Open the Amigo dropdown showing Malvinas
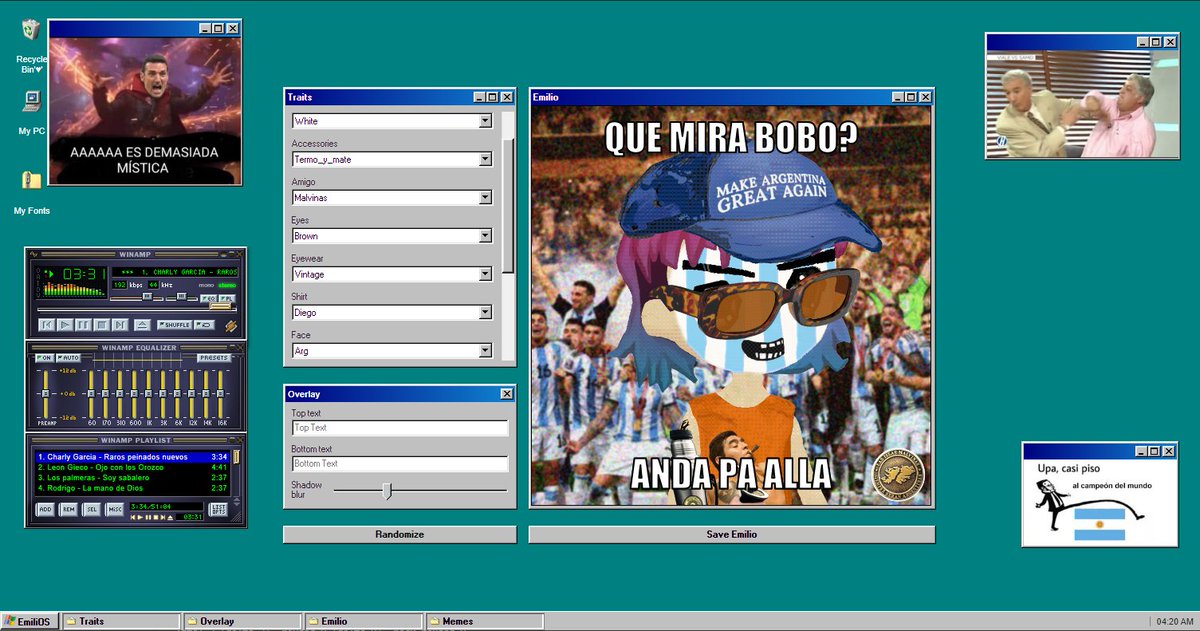Viewport: 1200px width, 631px height. coord(392,198)
